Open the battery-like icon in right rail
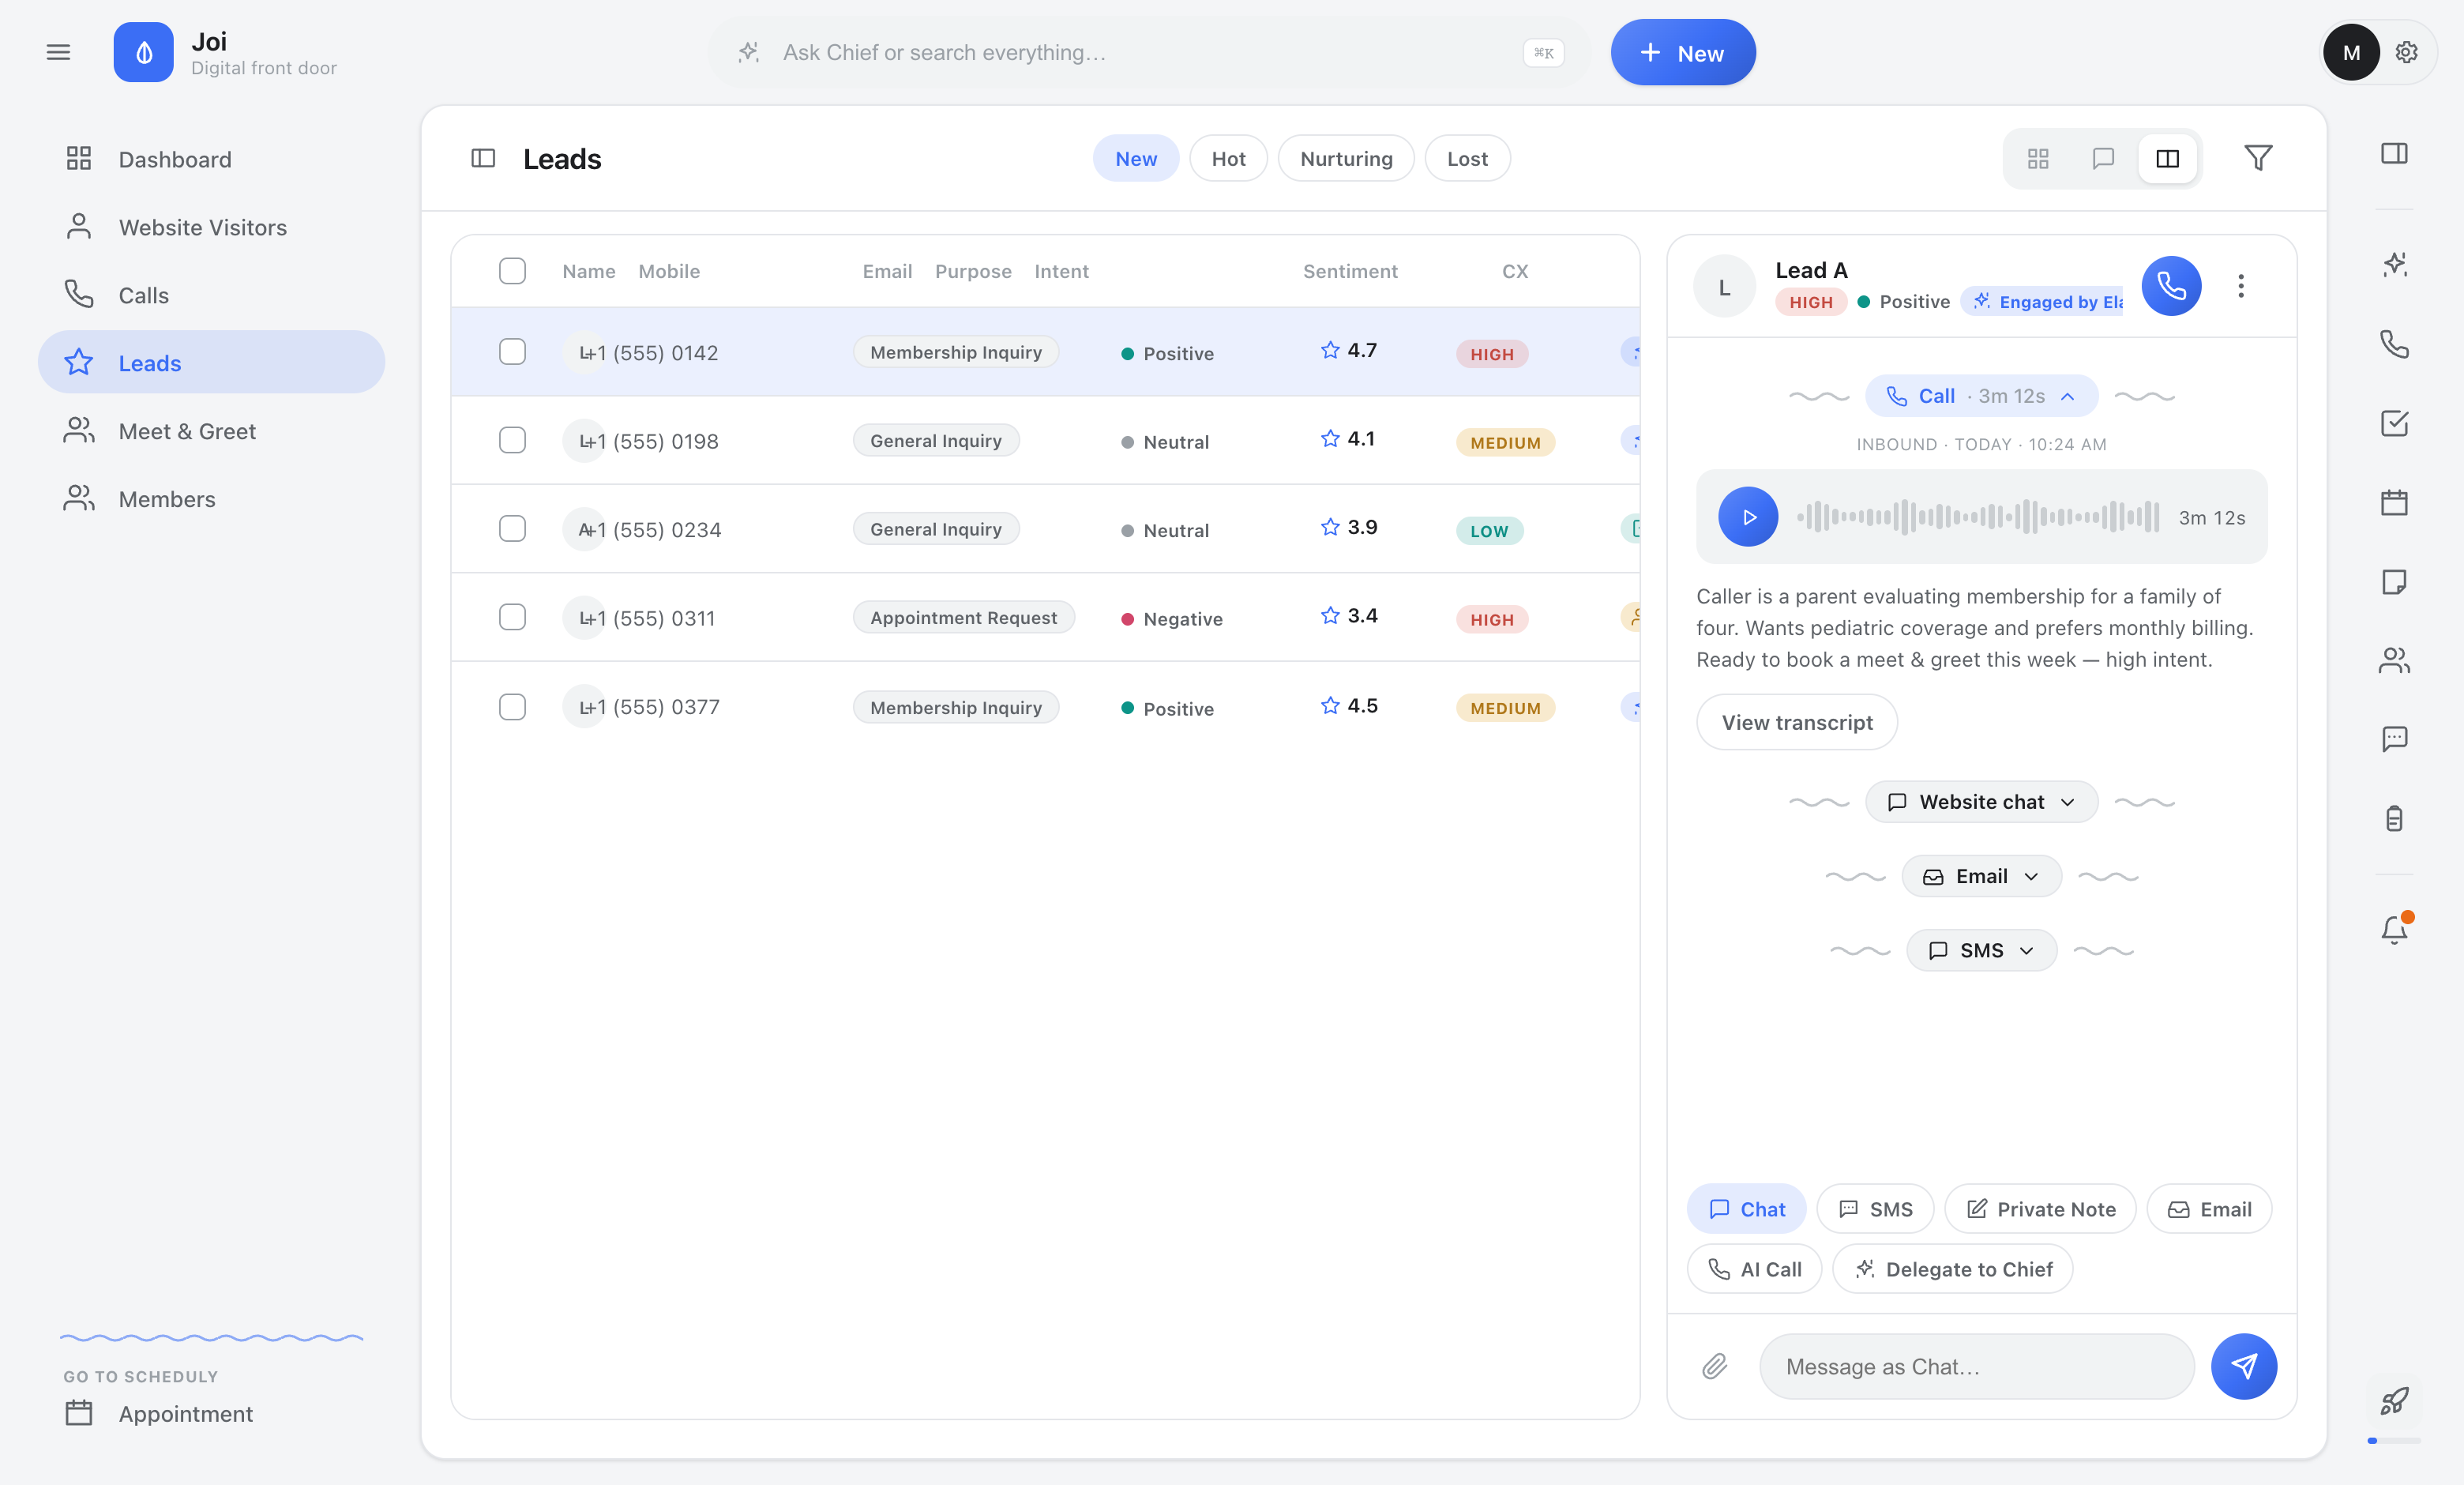 click(x=2394, y=818)
